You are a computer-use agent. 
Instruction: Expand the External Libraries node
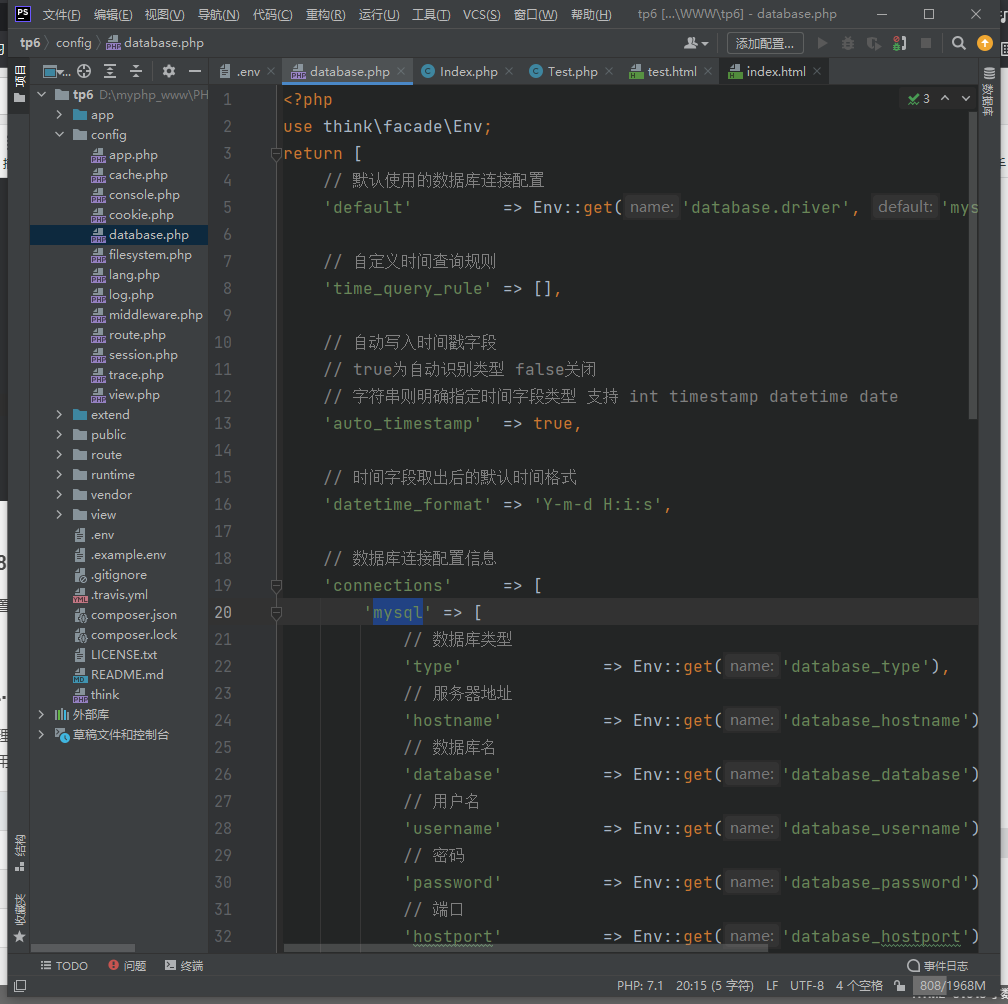click(42, 714)
